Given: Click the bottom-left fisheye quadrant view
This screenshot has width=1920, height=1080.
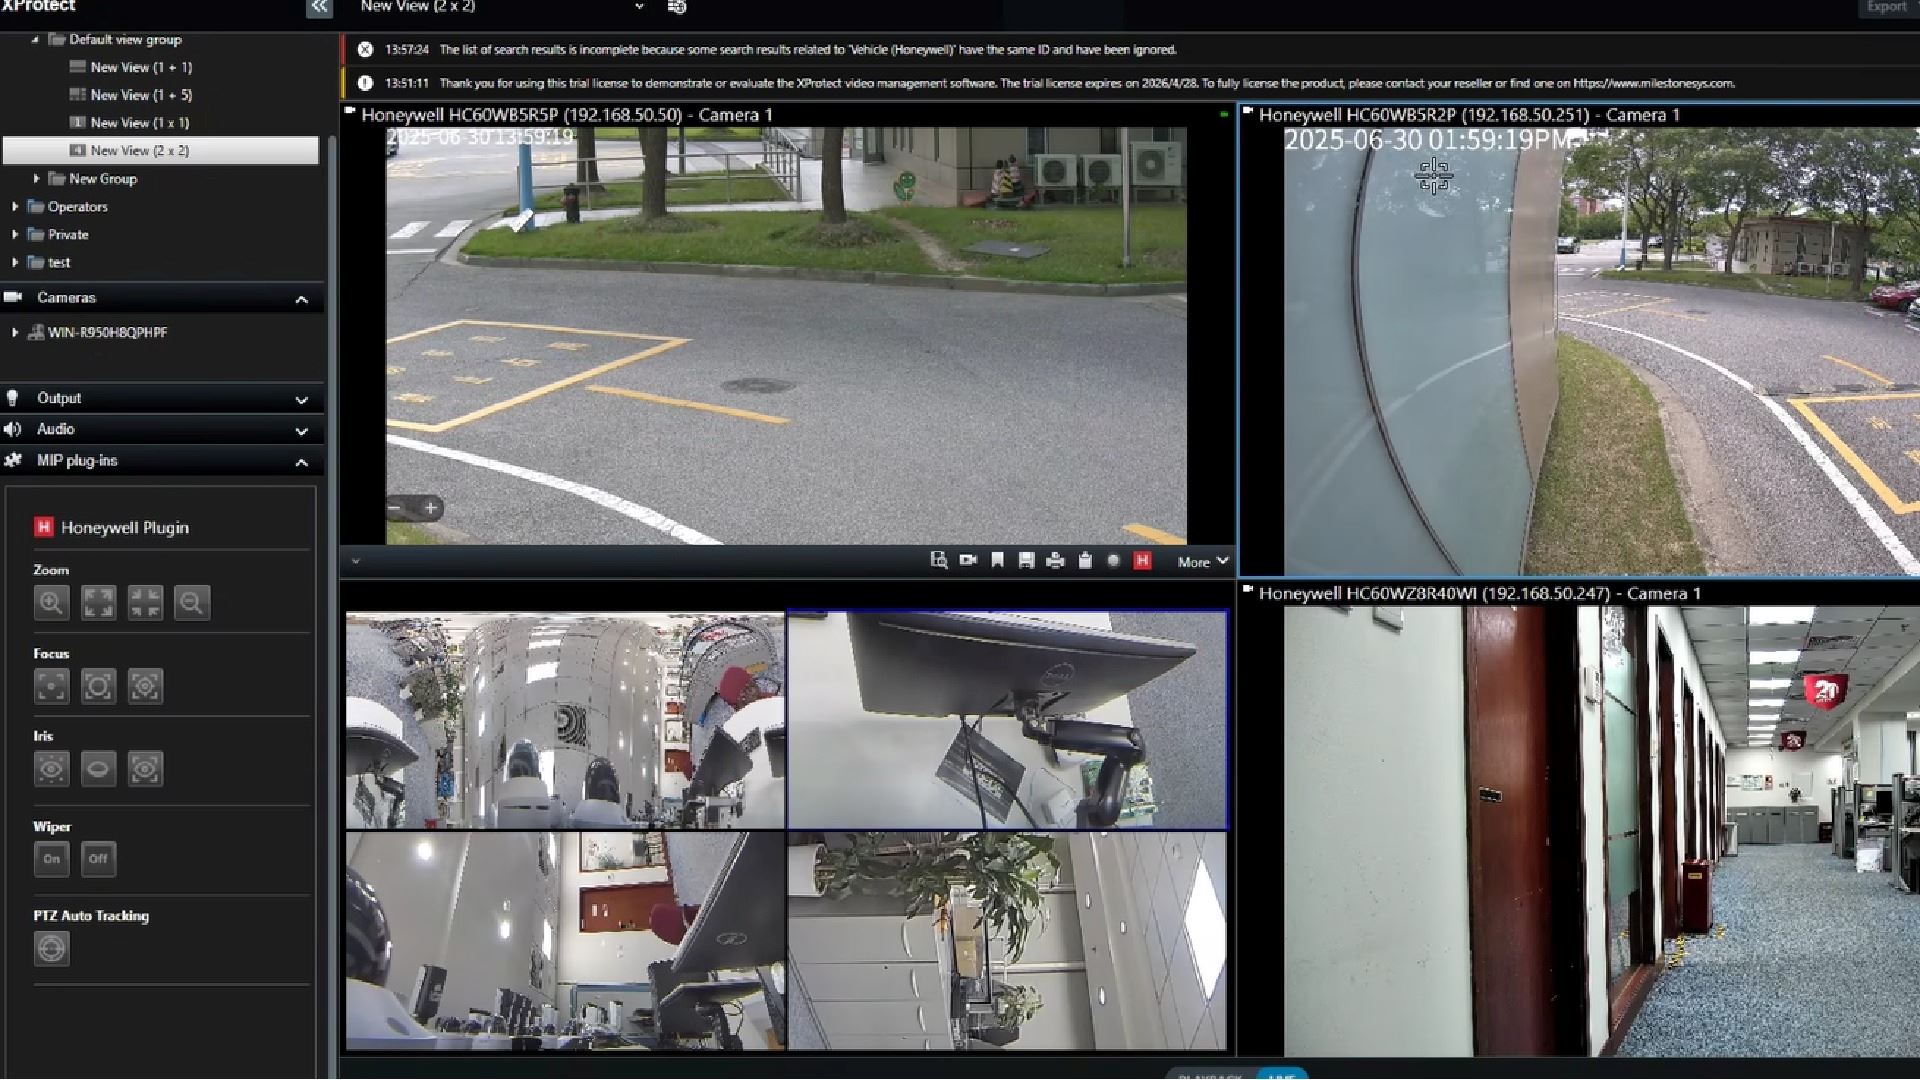Looking at the screenshot, I should [x=565, y=941].
